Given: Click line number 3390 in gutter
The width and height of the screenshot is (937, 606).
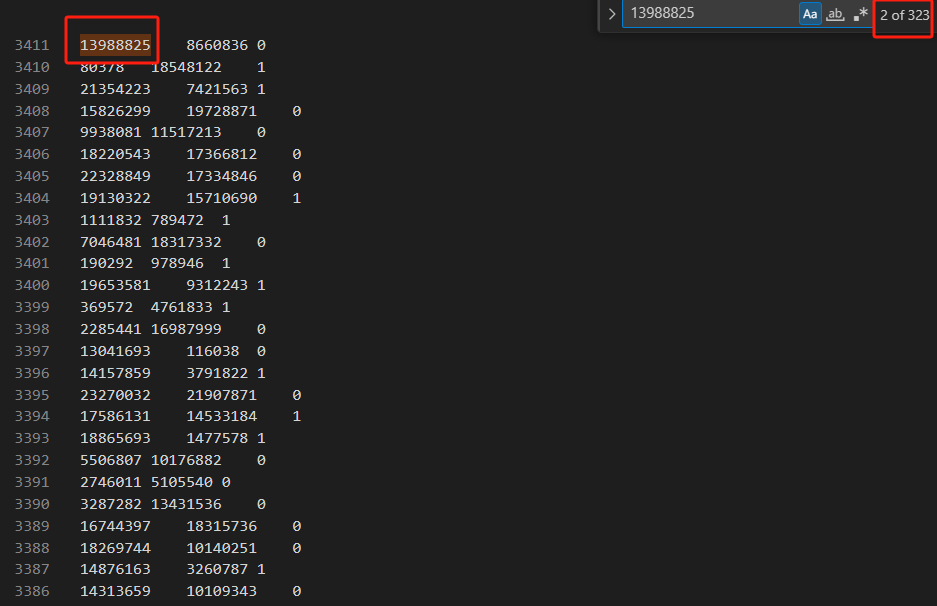Looking at the screenshot, I should pyautogui.click(x=32, y=504).
